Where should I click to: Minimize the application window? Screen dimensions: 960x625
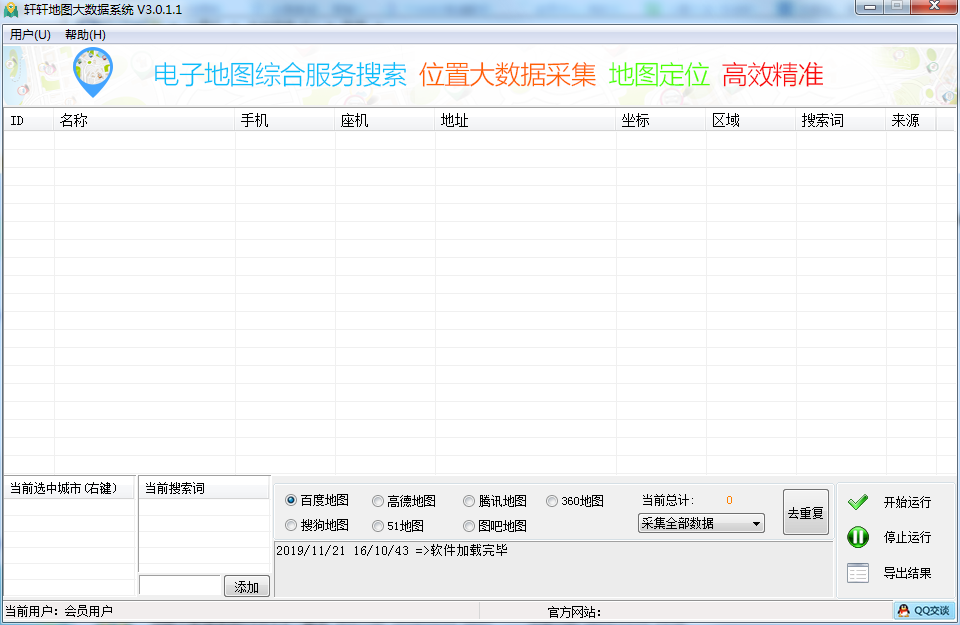tap(869, 6)
